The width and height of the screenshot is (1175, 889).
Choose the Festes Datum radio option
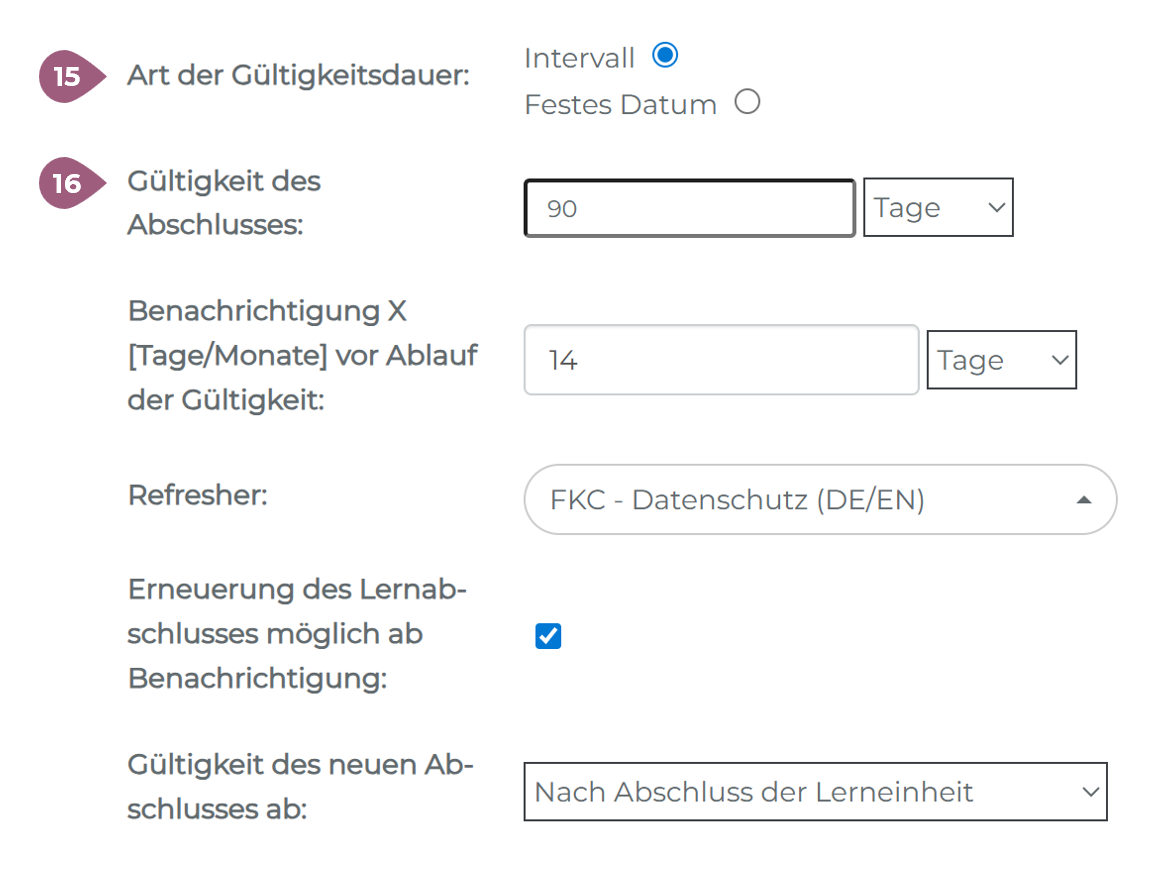[x=747, y=102]
